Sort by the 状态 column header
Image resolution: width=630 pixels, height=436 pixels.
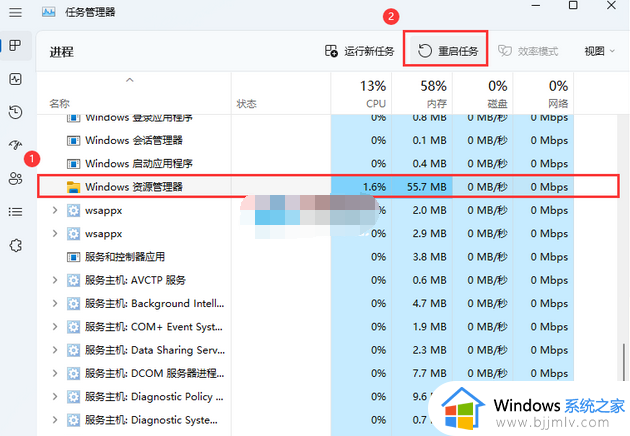[x=281, y=93]
